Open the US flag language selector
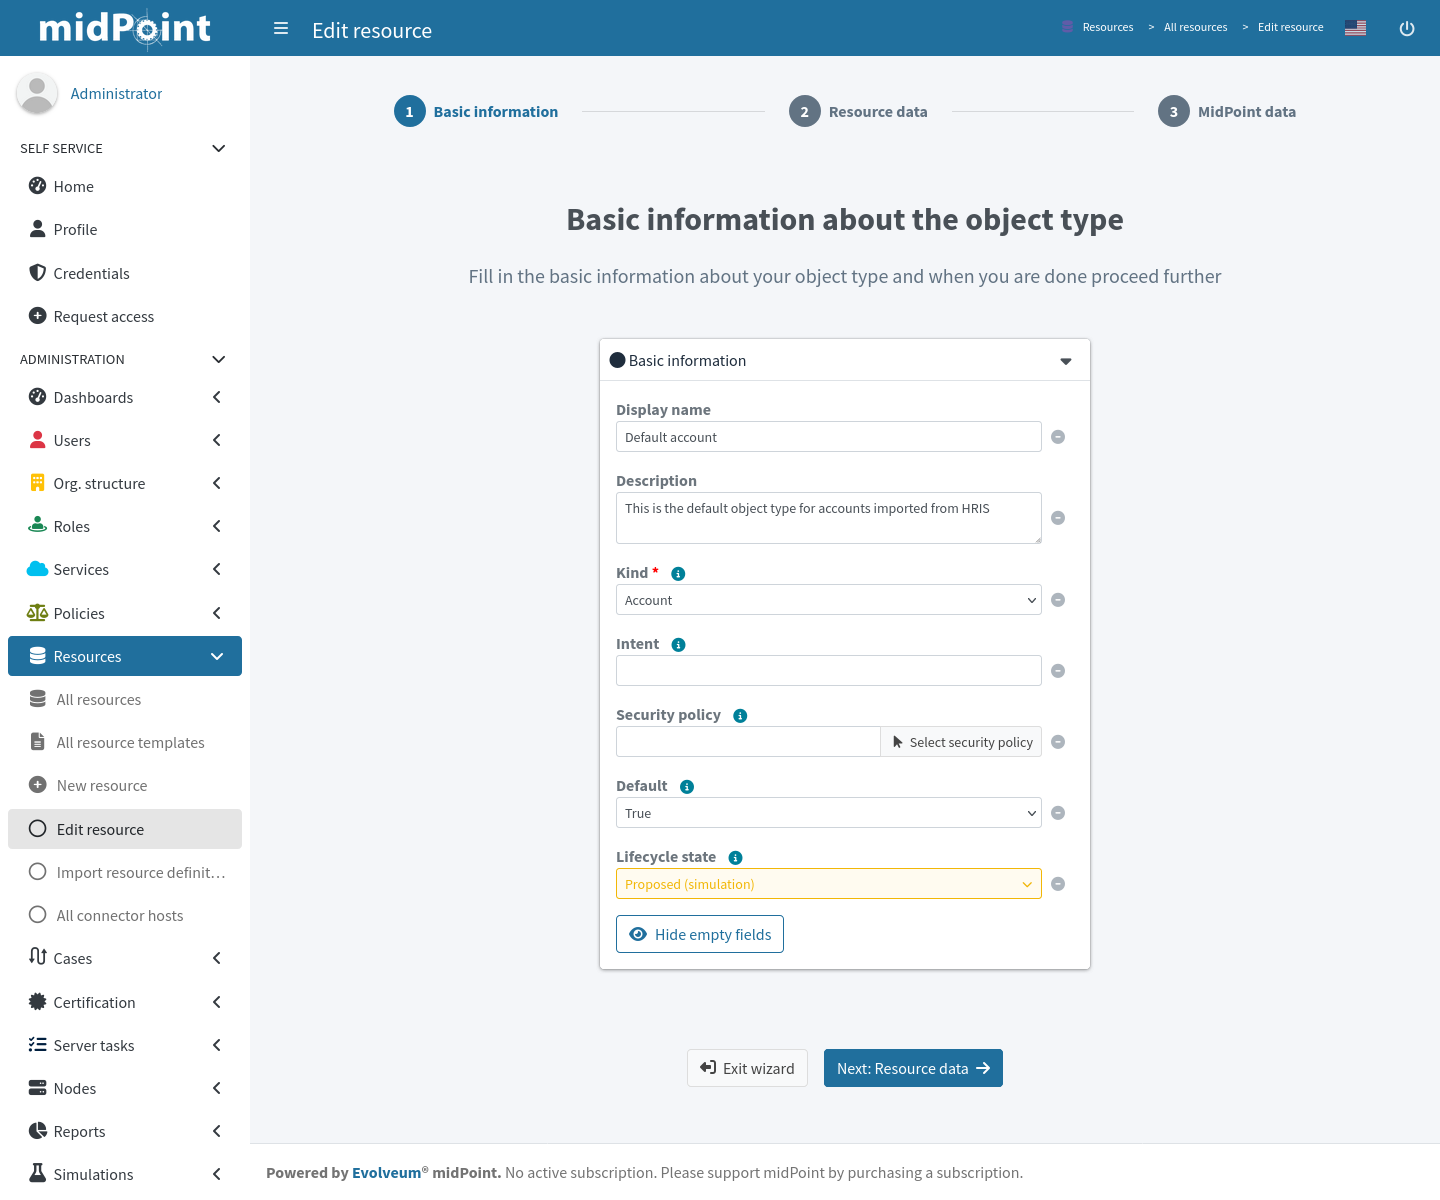 1355,28
